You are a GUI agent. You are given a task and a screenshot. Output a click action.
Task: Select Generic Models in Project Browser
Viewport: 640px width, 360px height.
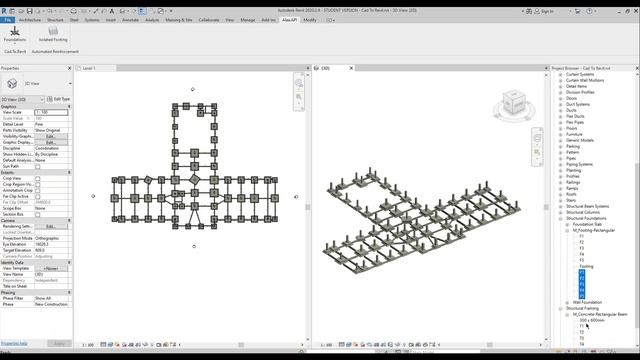pos(580,140)
